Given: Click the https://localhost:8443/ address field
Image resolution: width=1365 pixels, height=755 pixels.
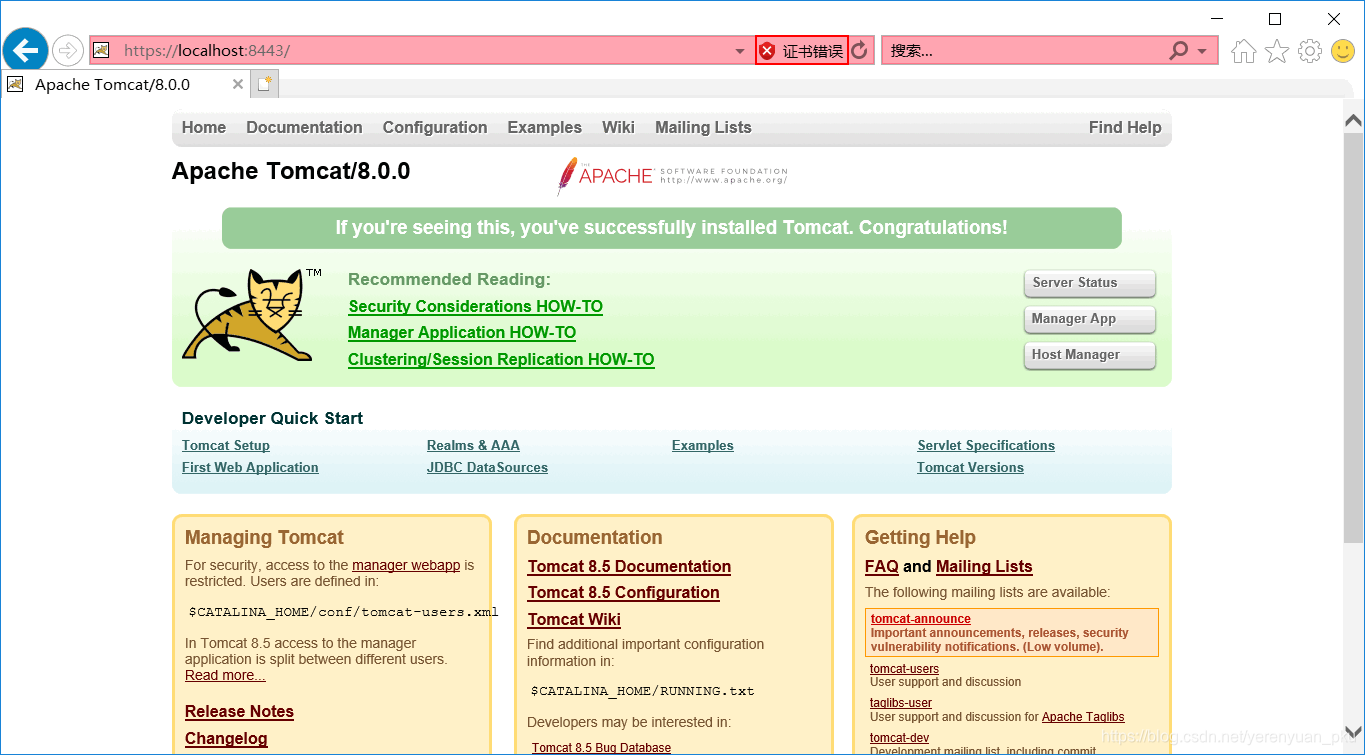Looking at the screenshot, I should point(420,51).
